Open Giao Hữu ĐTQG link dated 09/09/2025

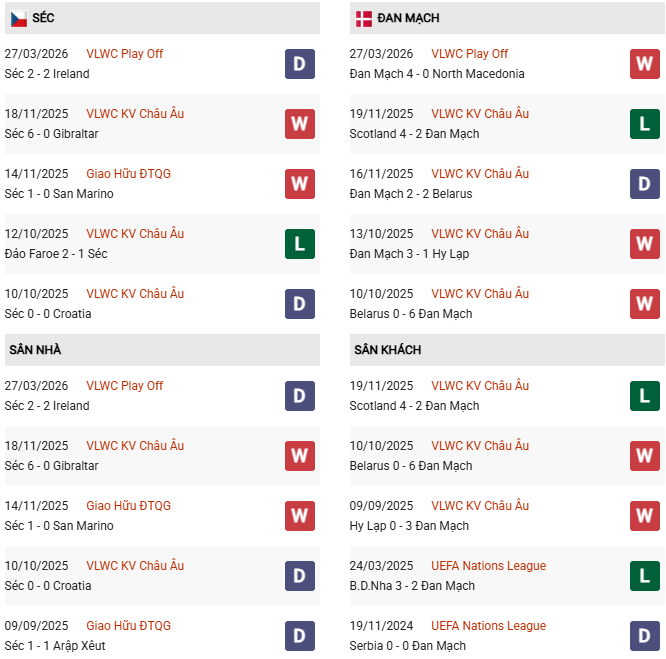(x=128, y=626)
